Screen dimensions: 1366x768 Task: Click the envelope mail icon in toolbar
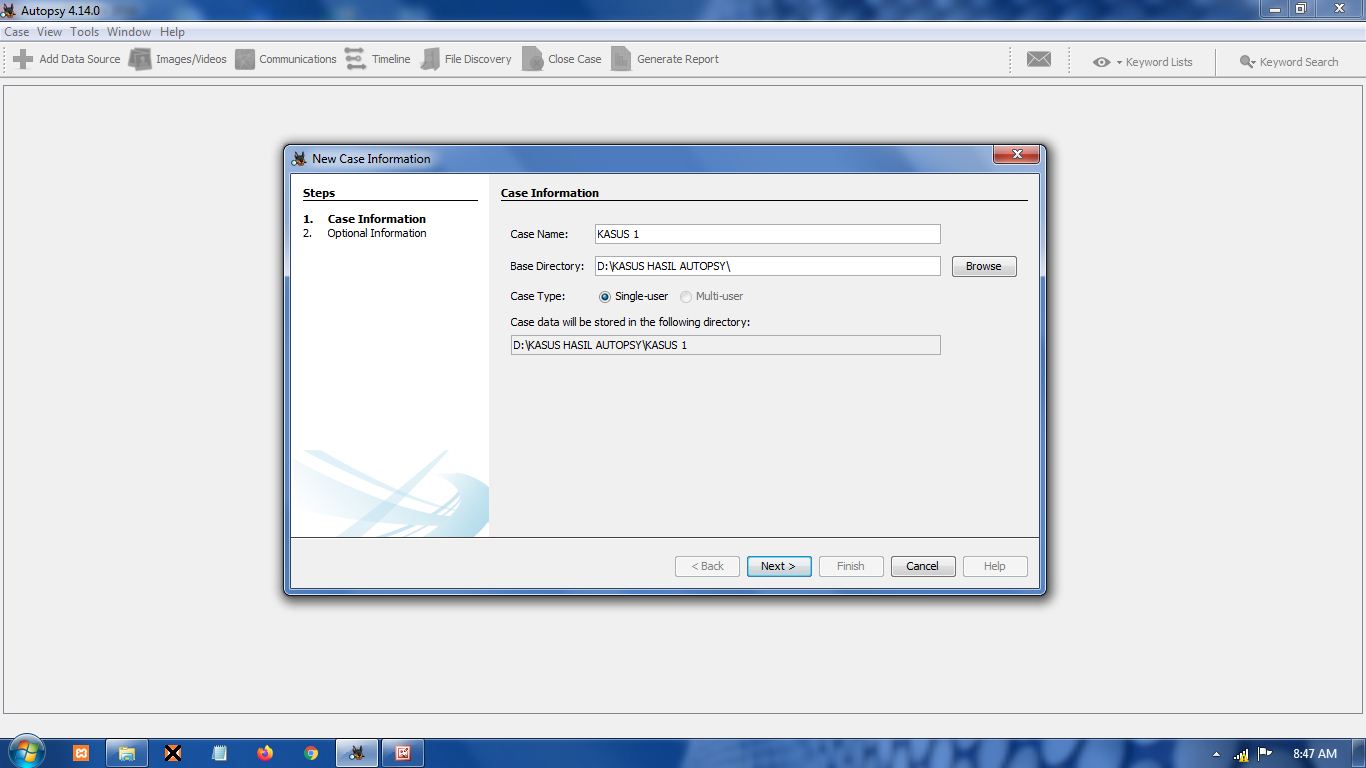[x=1039, y=60]
